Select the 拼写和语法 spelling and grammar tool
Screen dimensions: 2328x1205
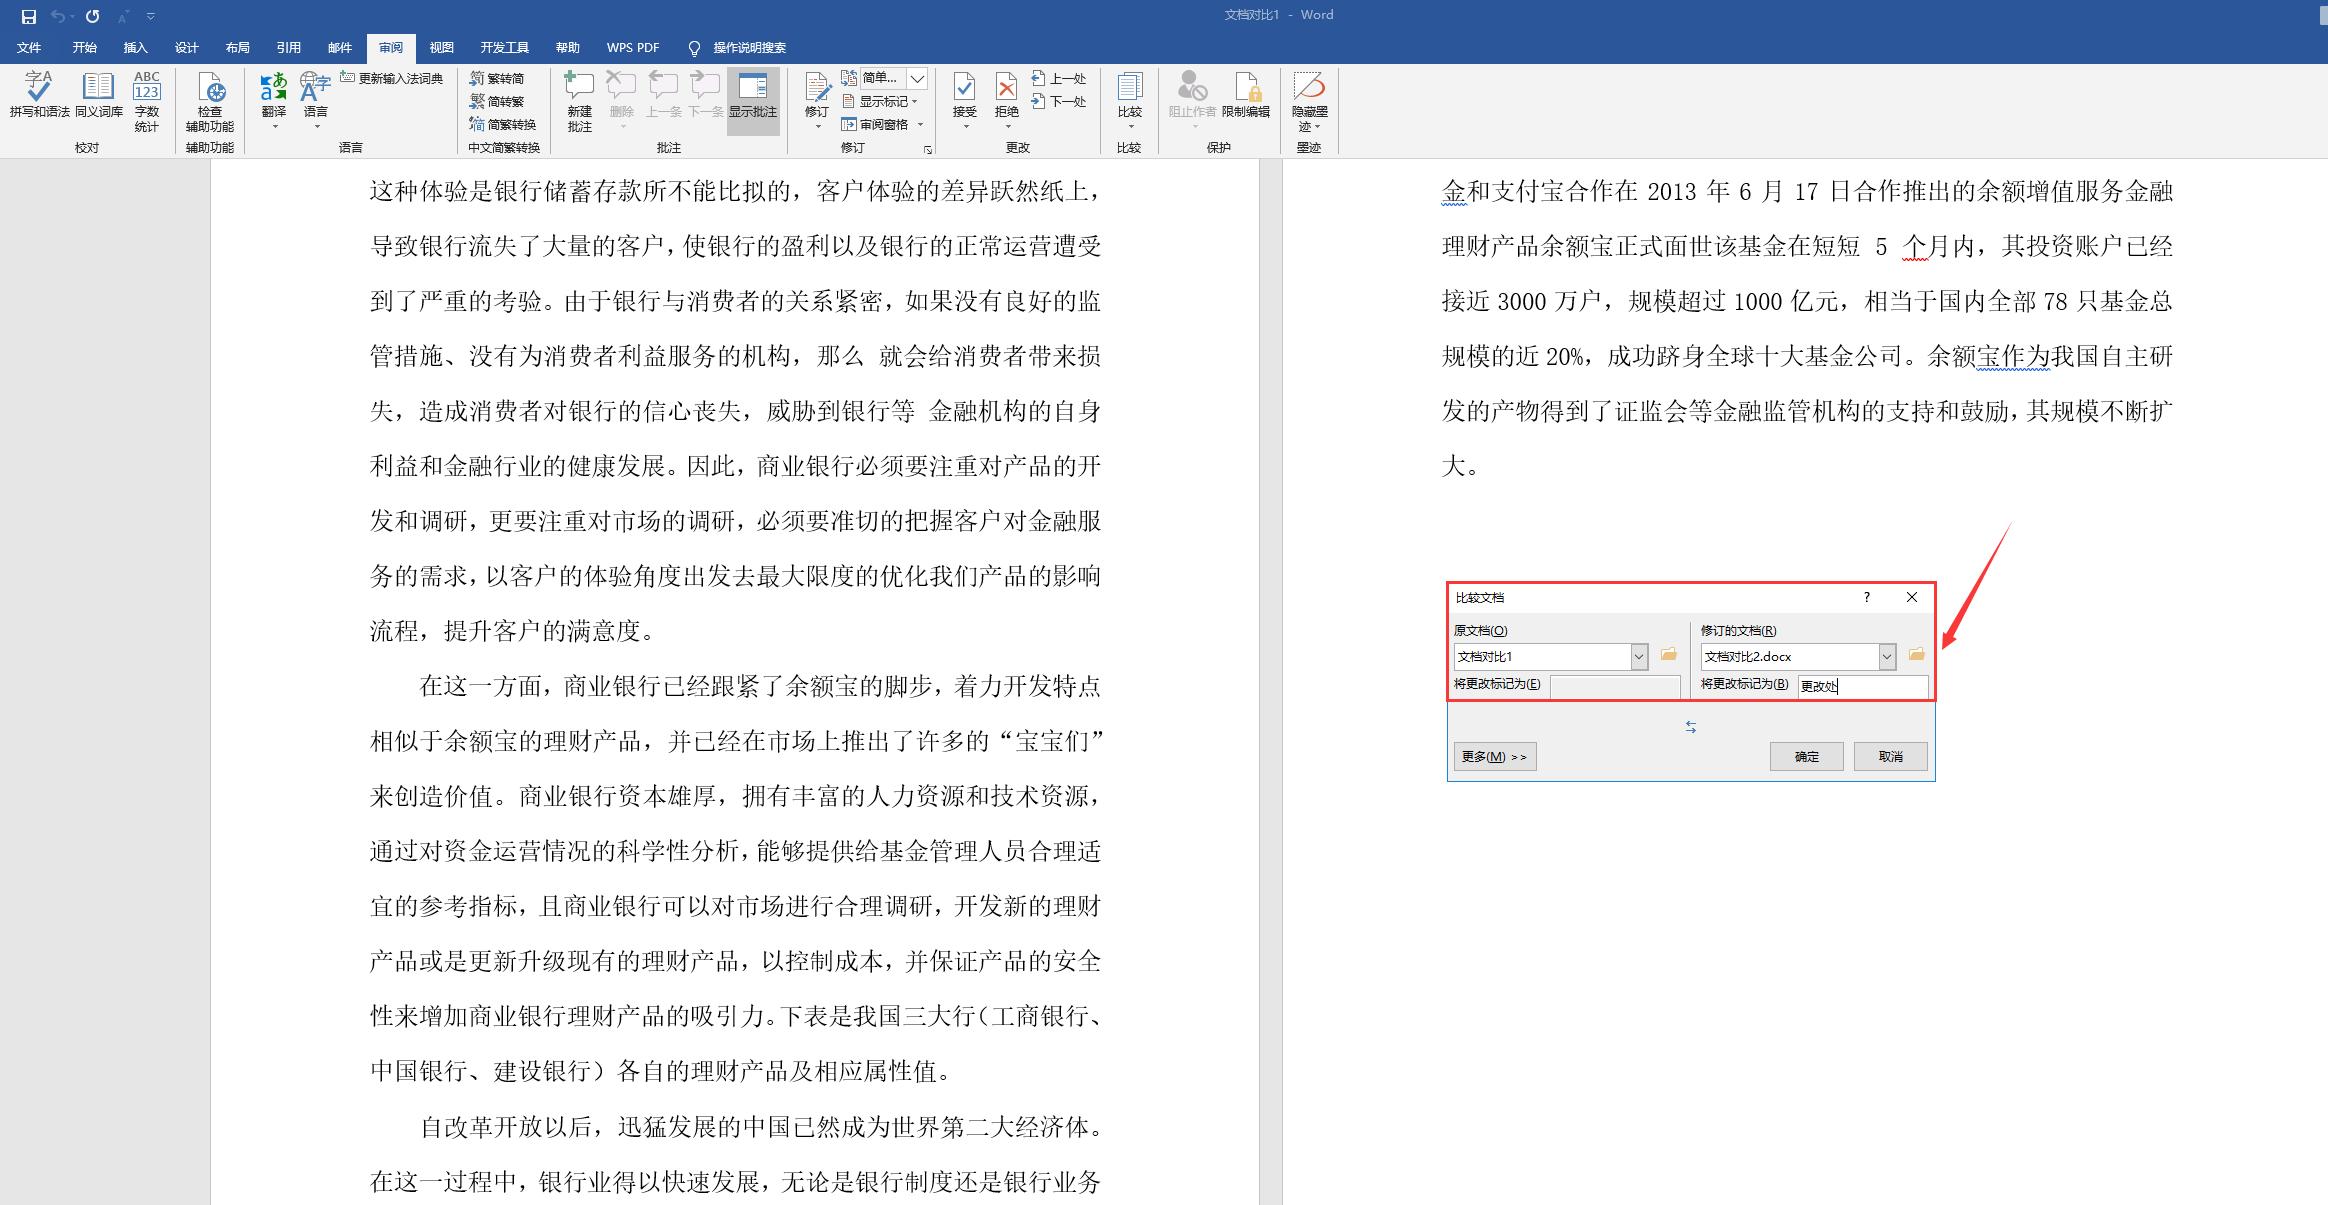pos(38,100)
